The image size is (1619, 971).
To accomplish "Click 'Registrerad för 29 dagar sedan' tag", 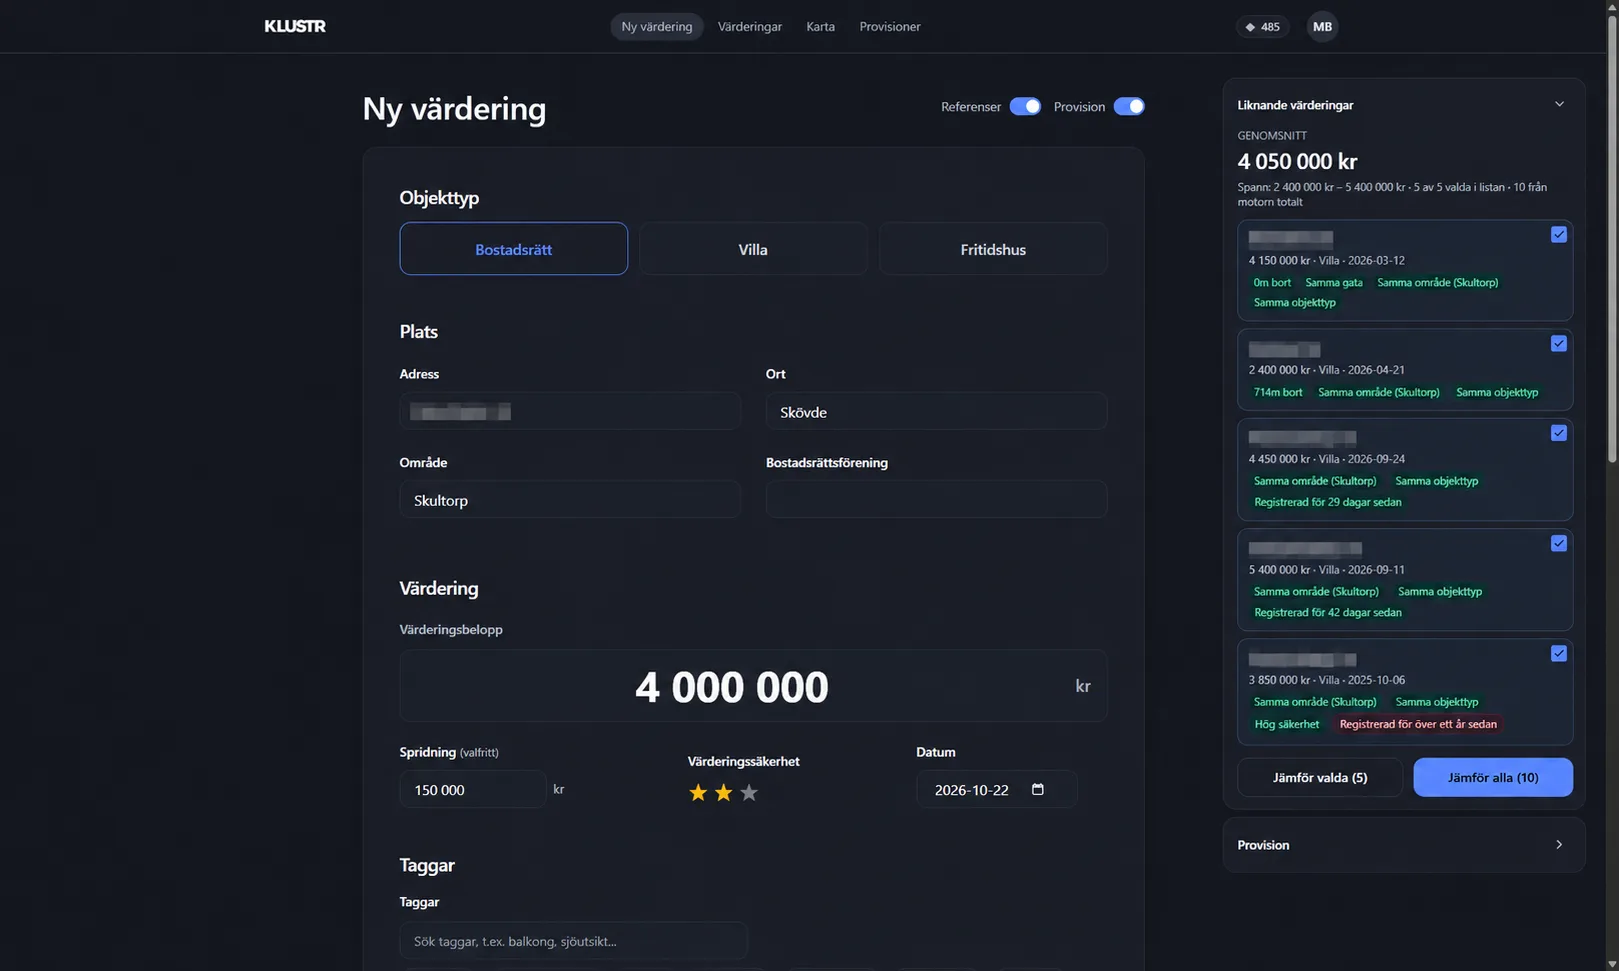I will [1327, 502].
